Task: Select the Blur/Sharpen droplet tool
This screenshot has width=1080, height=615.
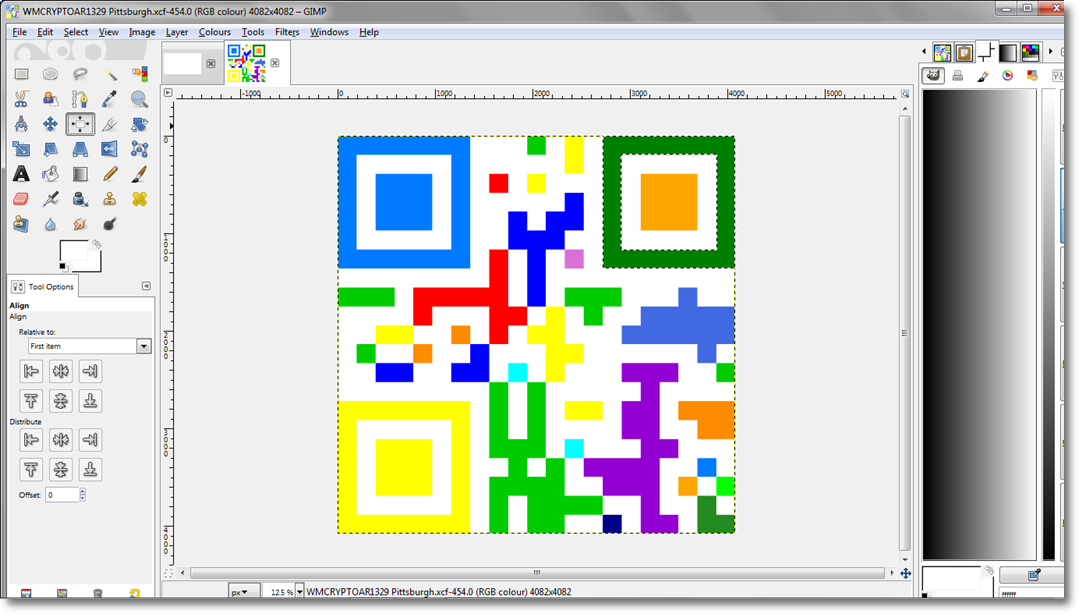Action: pos(50,224)
